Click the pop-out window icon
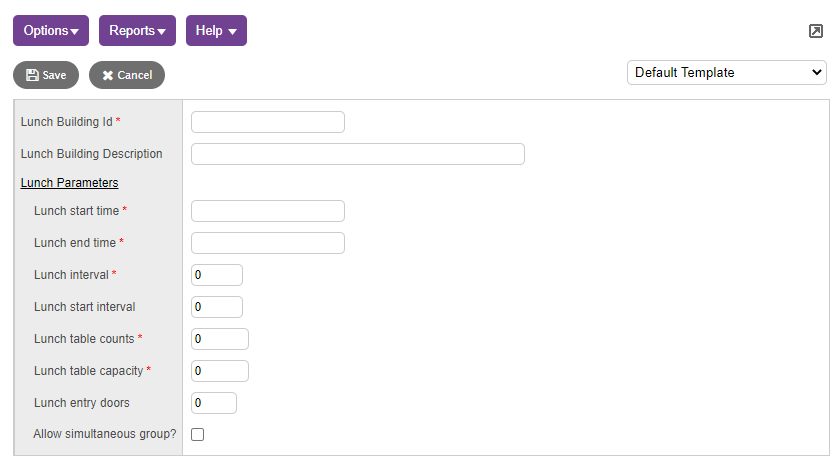The width and height of the screenshot is (835, 466). pyautogui.click(x=815, y=31)
